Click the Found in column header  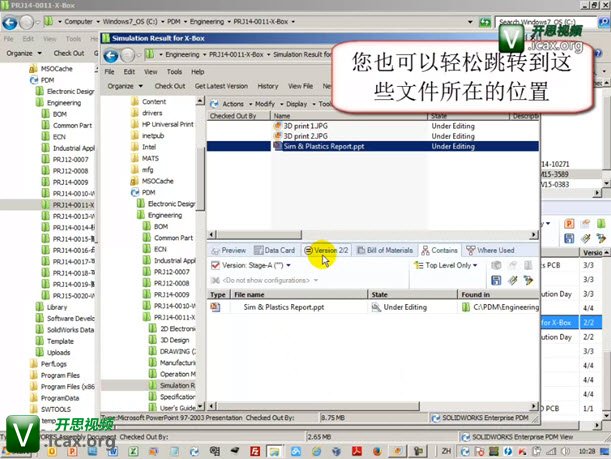pyautogui.click(x=498, y=295)
